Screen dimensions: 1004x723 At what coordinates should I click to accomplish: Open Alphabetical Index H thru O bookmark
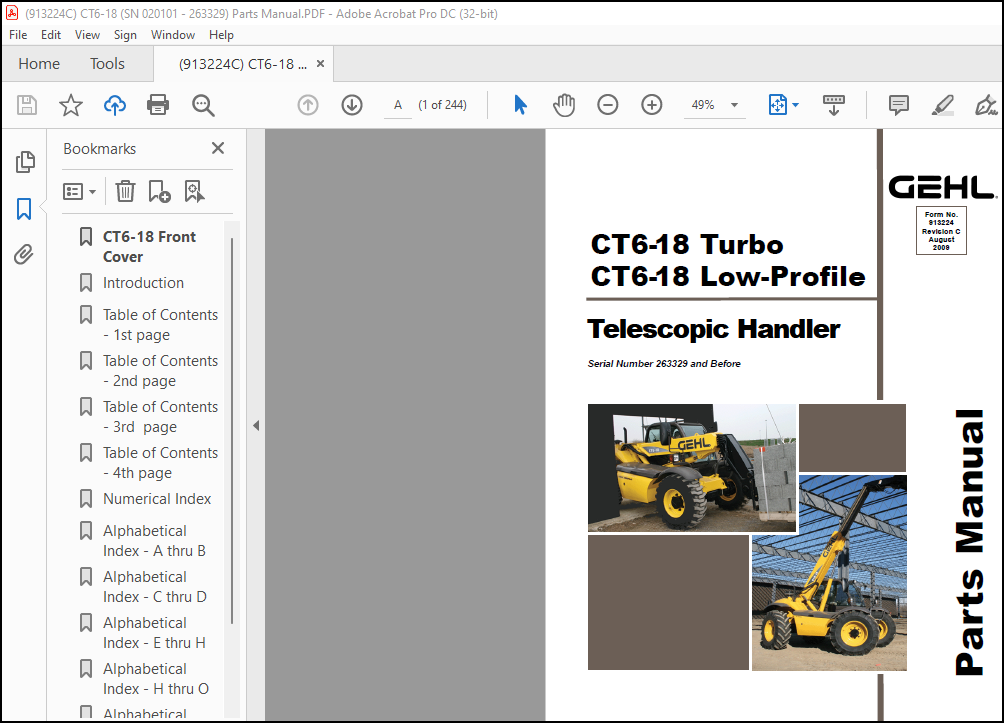point(156,679)
